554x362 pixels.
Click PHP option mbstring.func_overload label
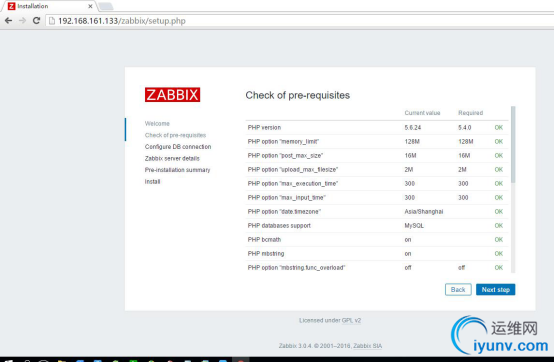point(296,267)
